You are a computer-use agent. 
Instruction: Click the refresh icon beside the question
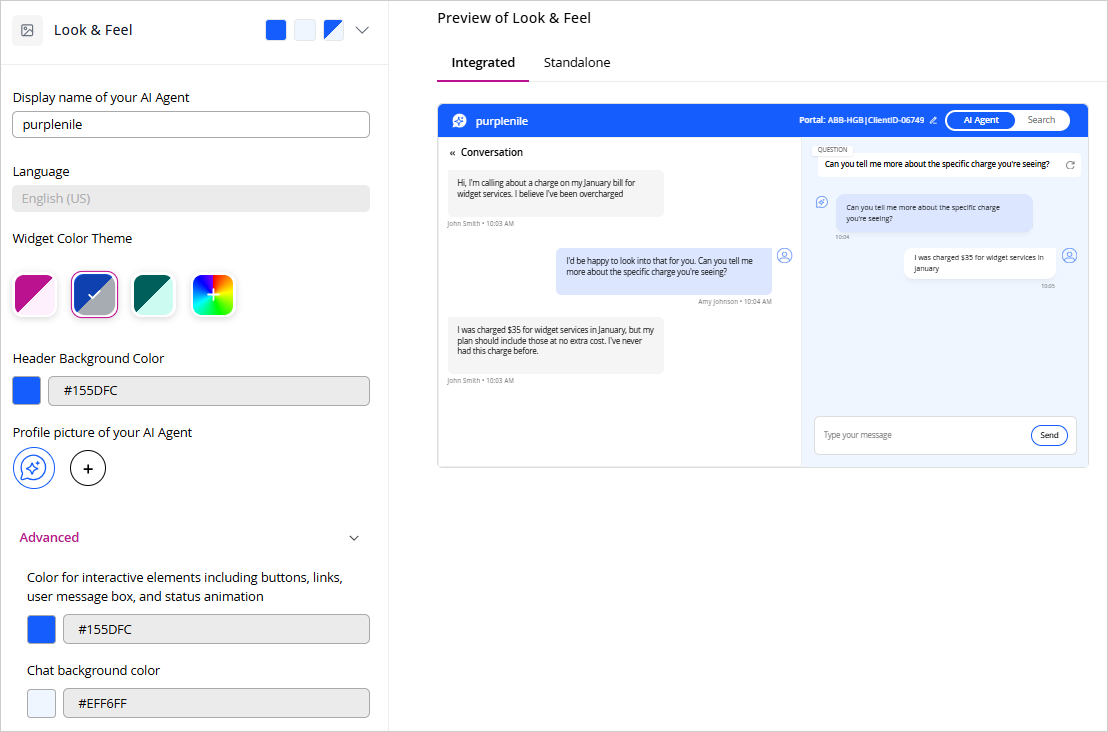pos(1070,165)
